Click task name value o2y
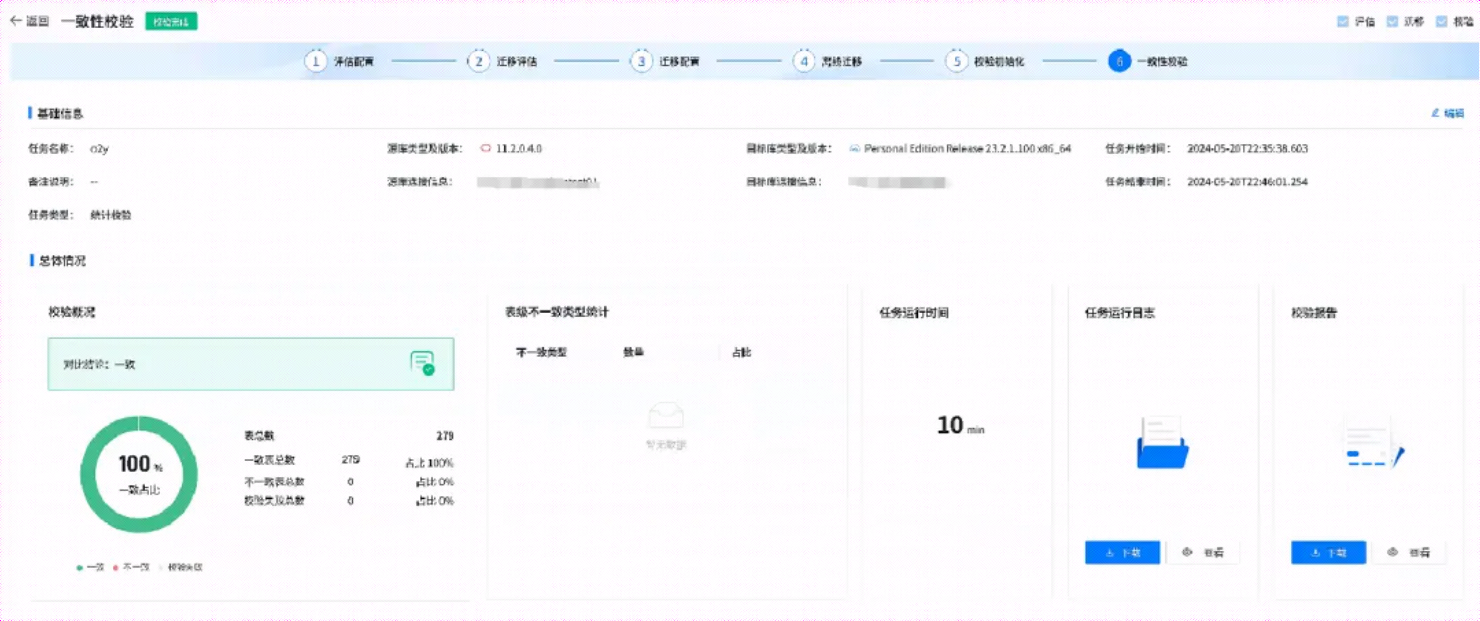 99,148
